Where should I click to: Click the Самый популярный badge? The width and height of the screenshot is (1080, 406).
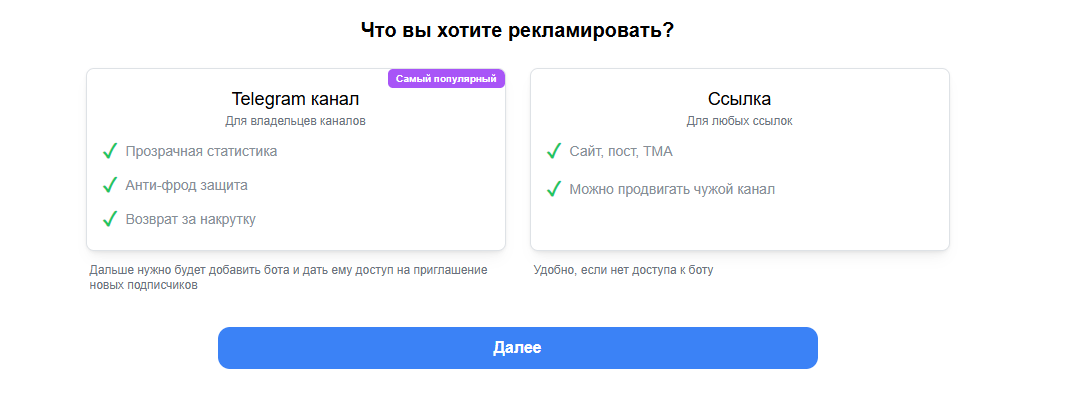click(446, 78)
